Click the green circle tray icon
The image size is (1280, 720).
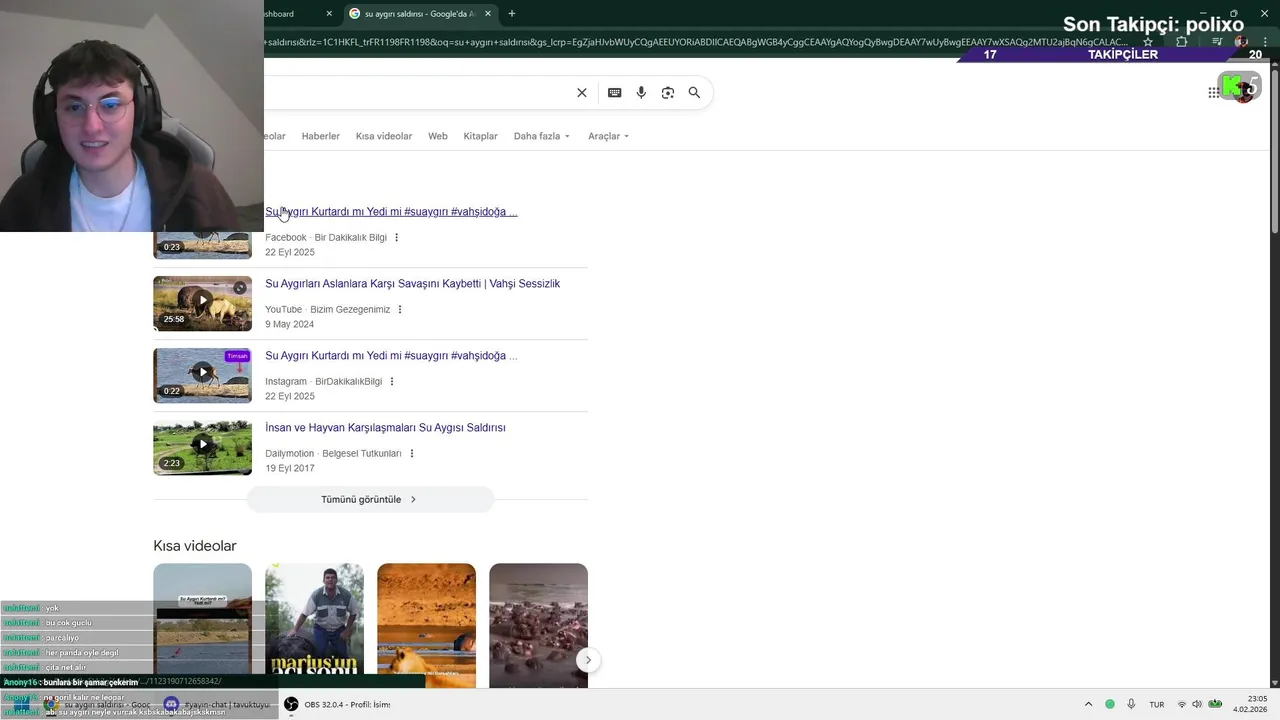point(1110,704)
